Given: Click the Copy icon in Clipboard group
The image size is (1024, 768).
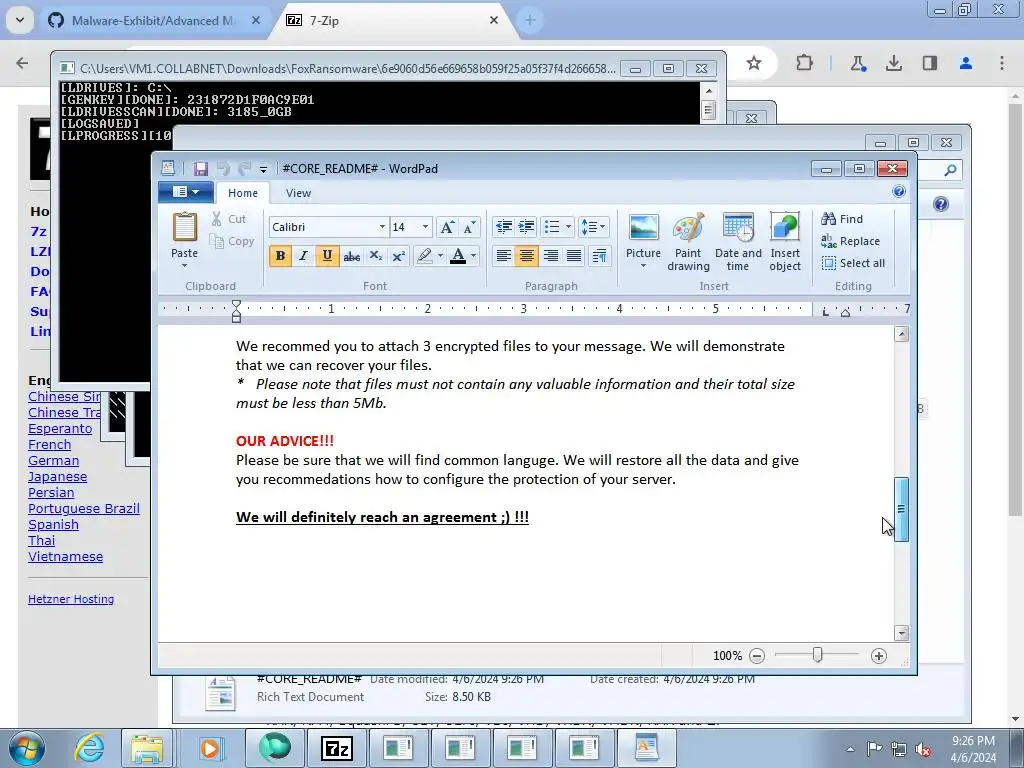Looking at the screenshot, I should pos(216,241).
